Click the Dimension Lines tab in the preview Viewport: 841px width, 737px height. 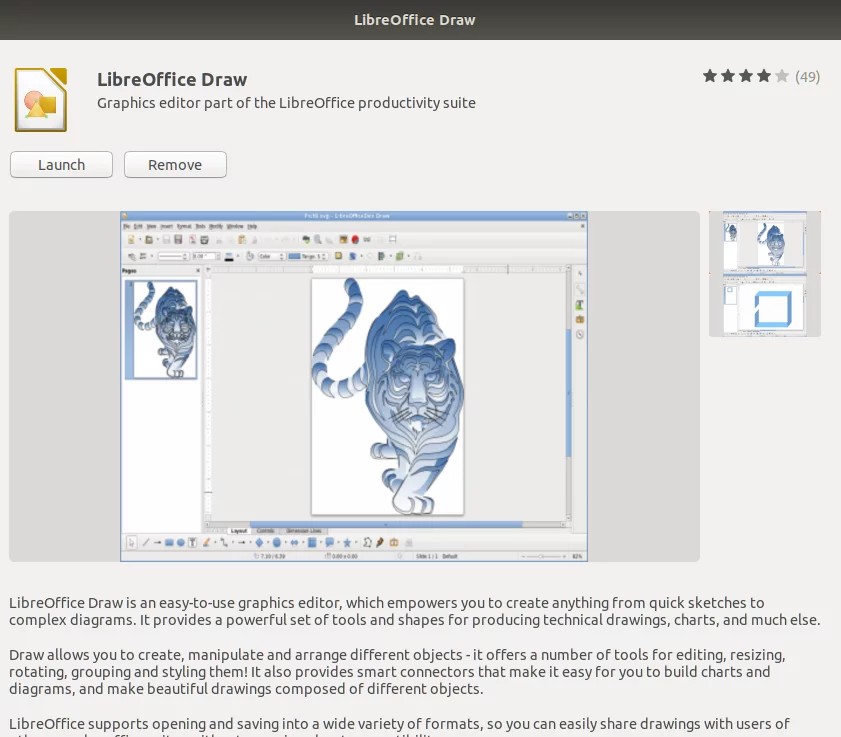point(304,531)
